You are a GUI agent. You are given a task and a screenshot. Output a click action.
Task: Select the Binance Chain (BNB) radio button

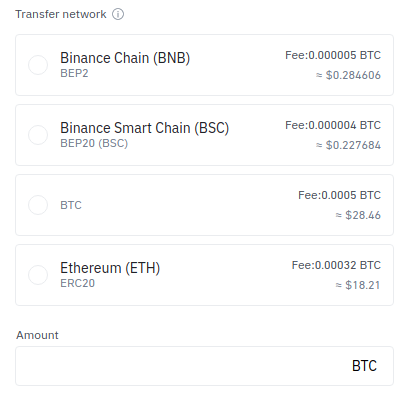38,65
